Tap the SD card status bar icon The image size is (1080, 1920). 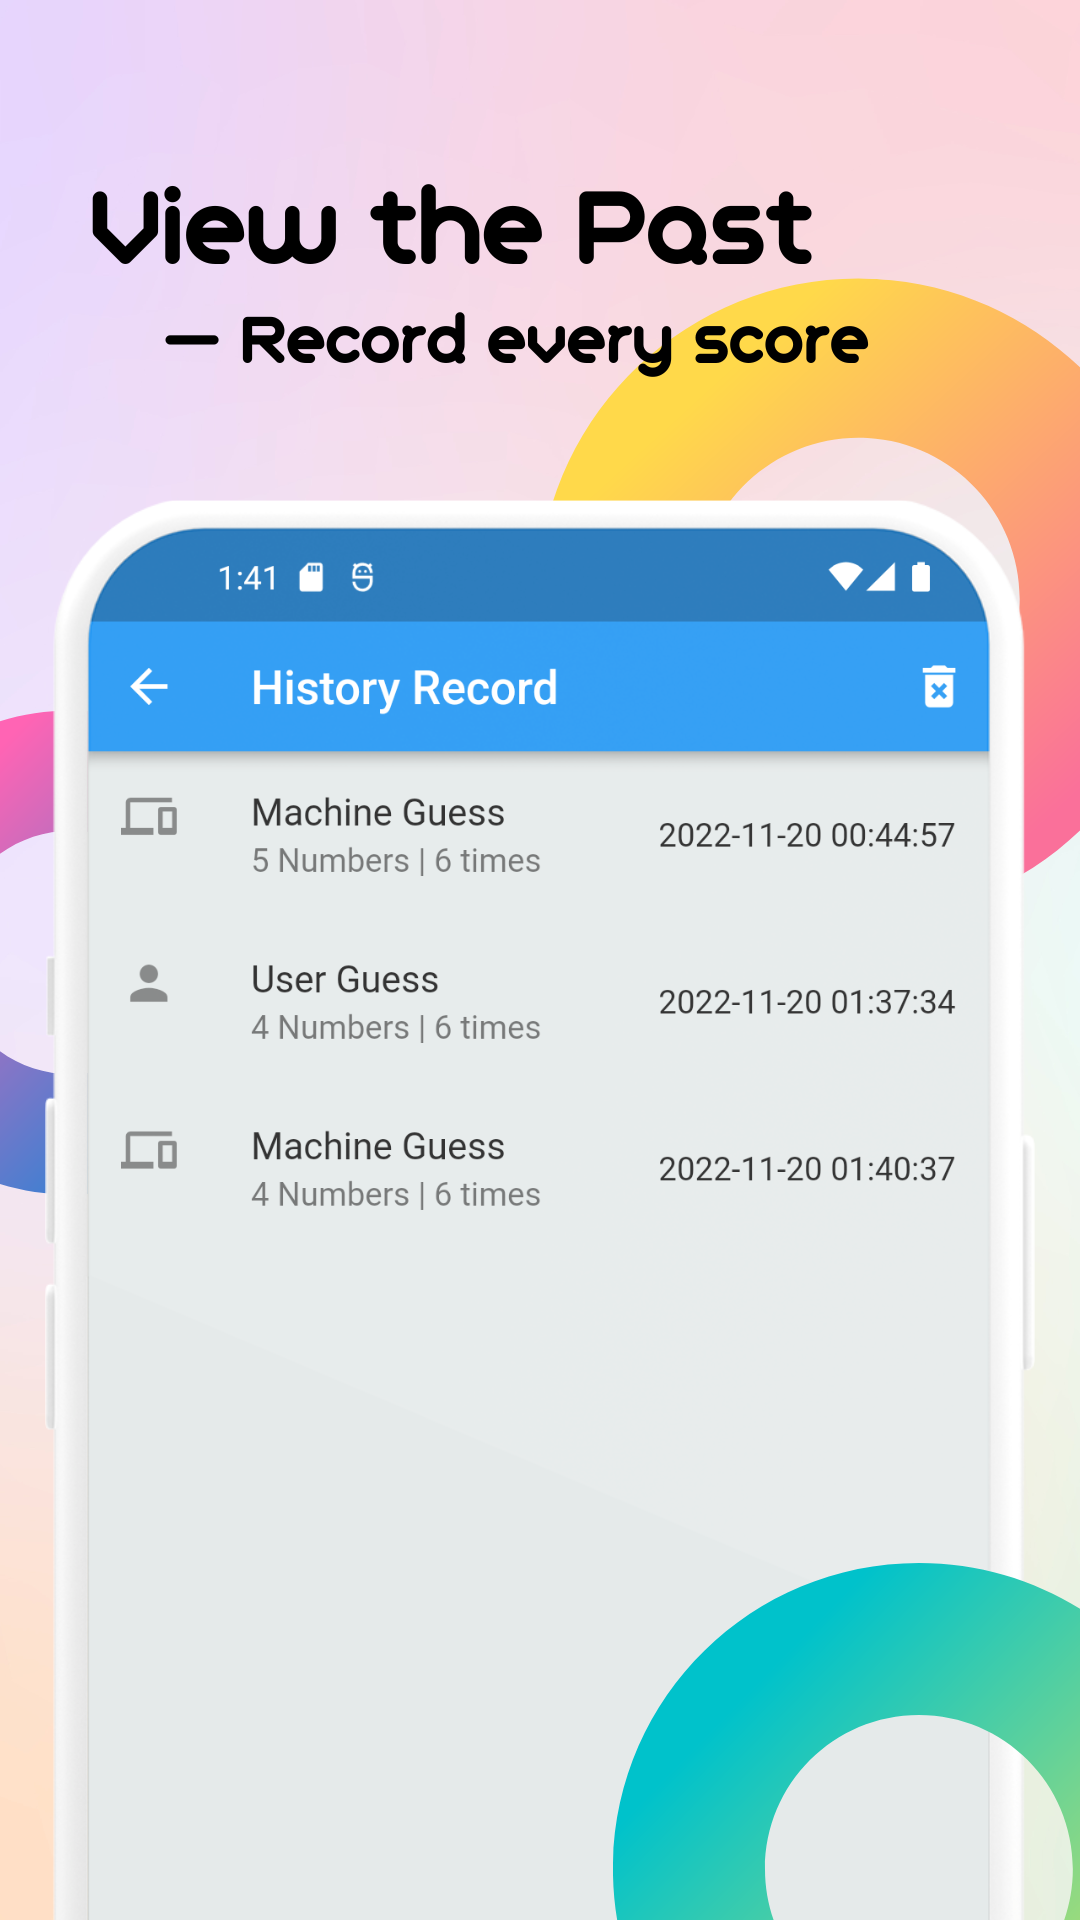click(311, 577)
